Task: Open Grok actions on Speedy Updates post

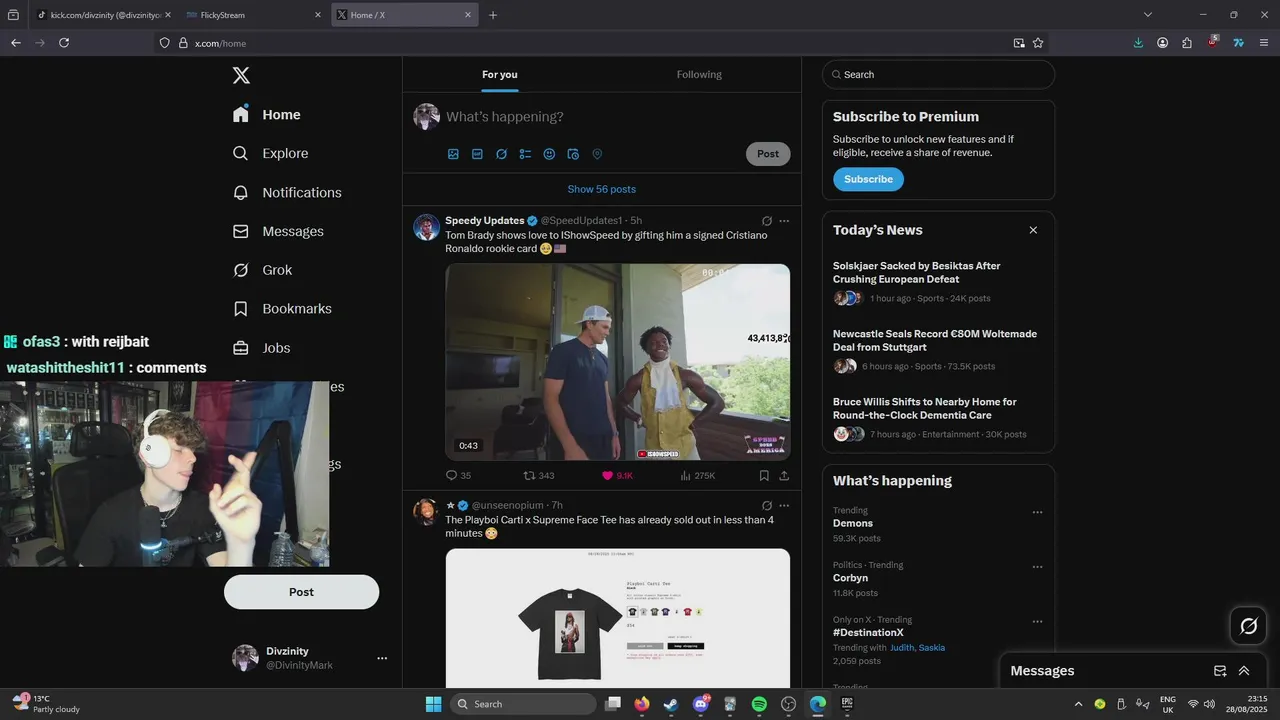Action: [x=767, y=221]
